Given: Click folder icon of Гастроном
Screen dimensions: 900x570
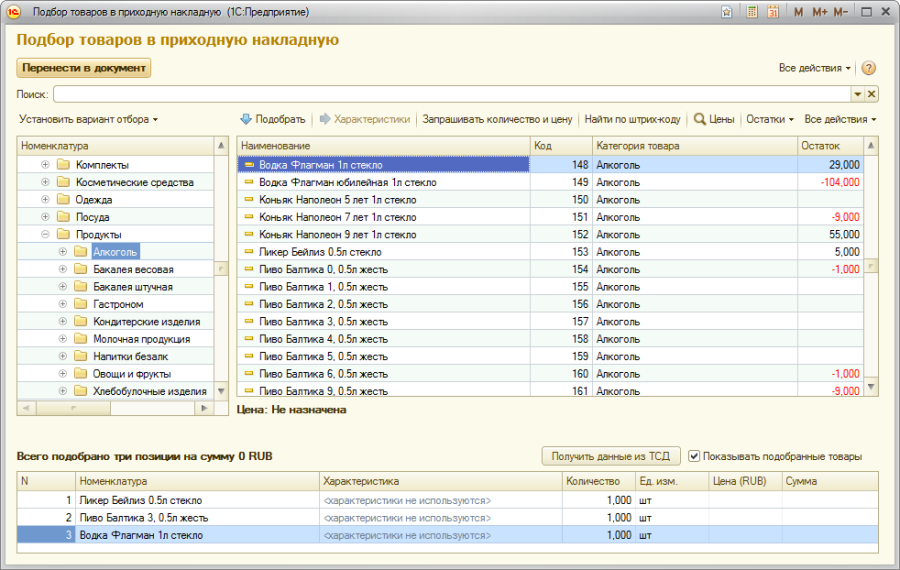Looking at the screenshot, I should tap(81, 304).
